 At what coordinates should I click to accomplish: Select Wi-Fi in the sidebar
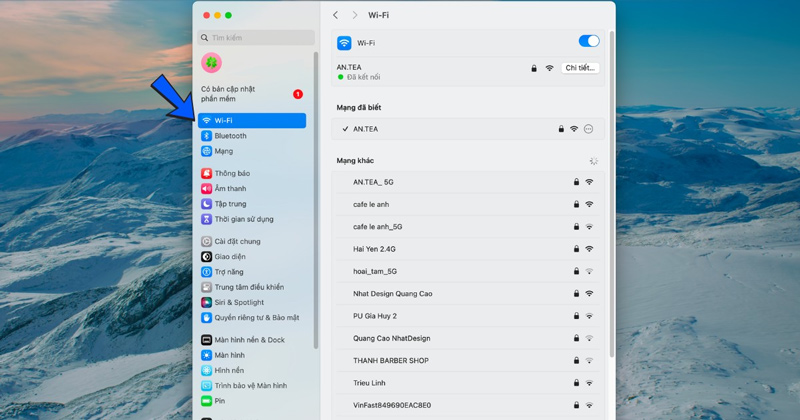[252, 121]
